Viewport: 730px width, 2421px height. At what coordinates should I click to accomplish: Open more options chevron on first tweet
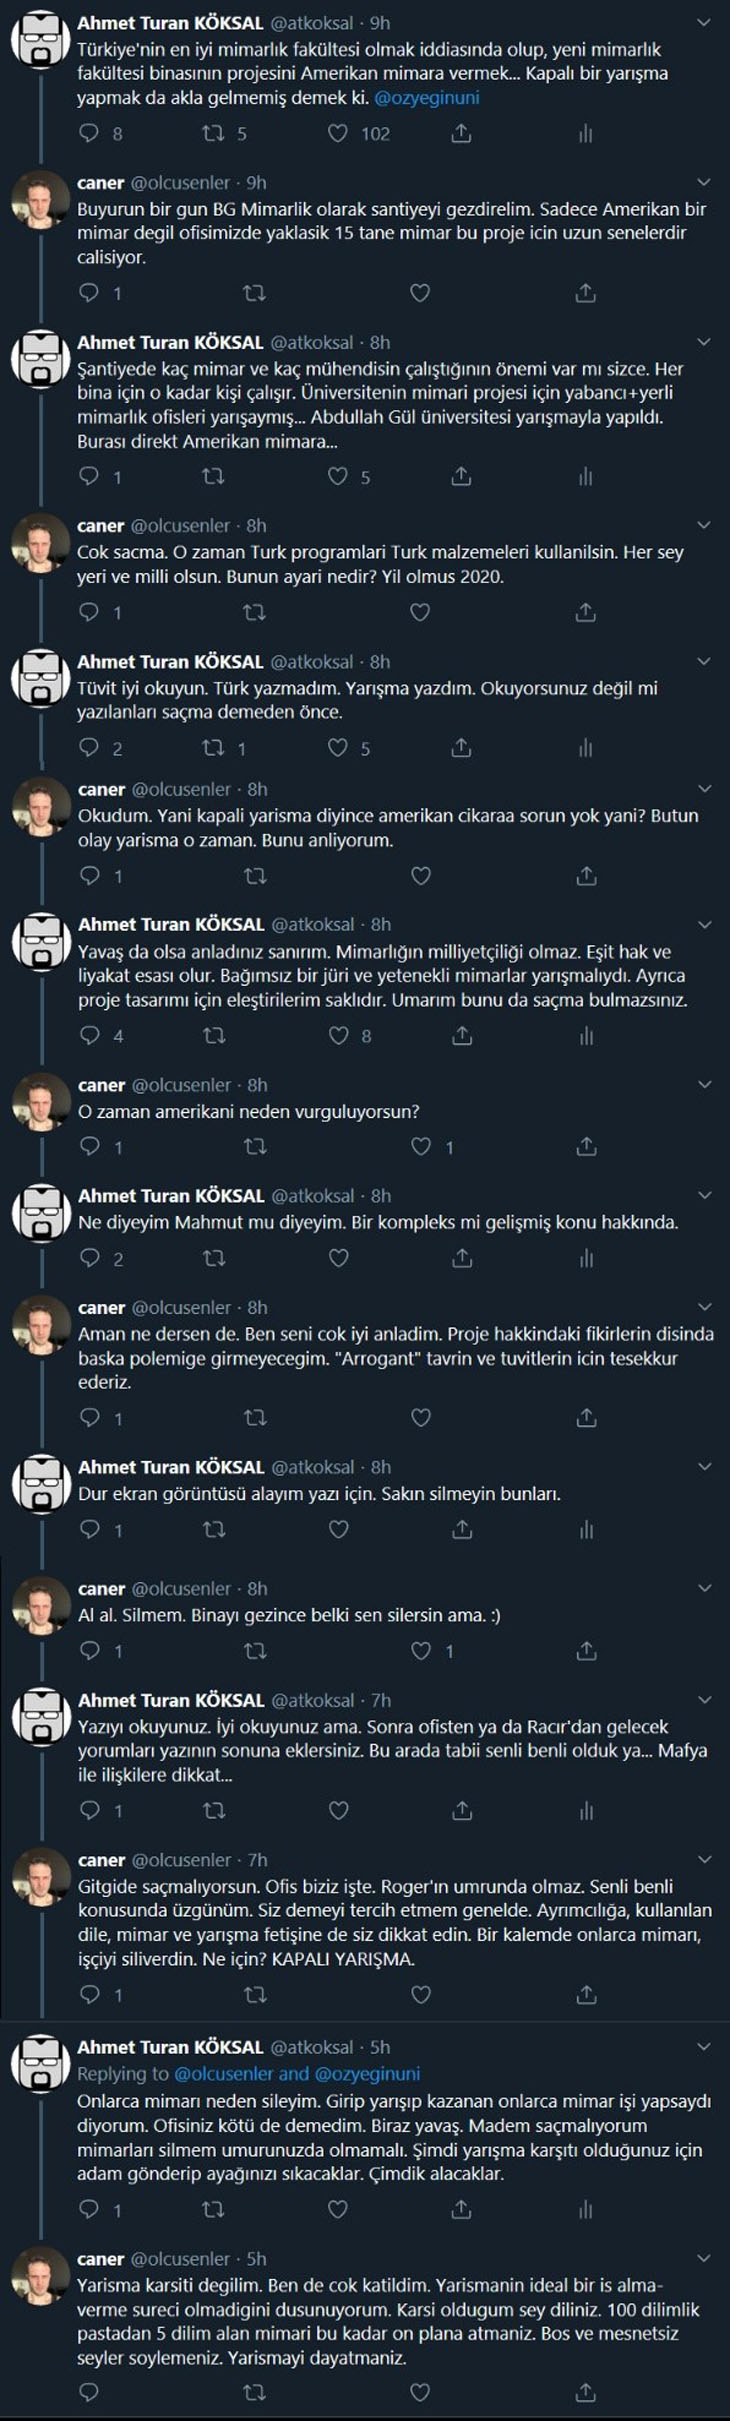[703, 23]
